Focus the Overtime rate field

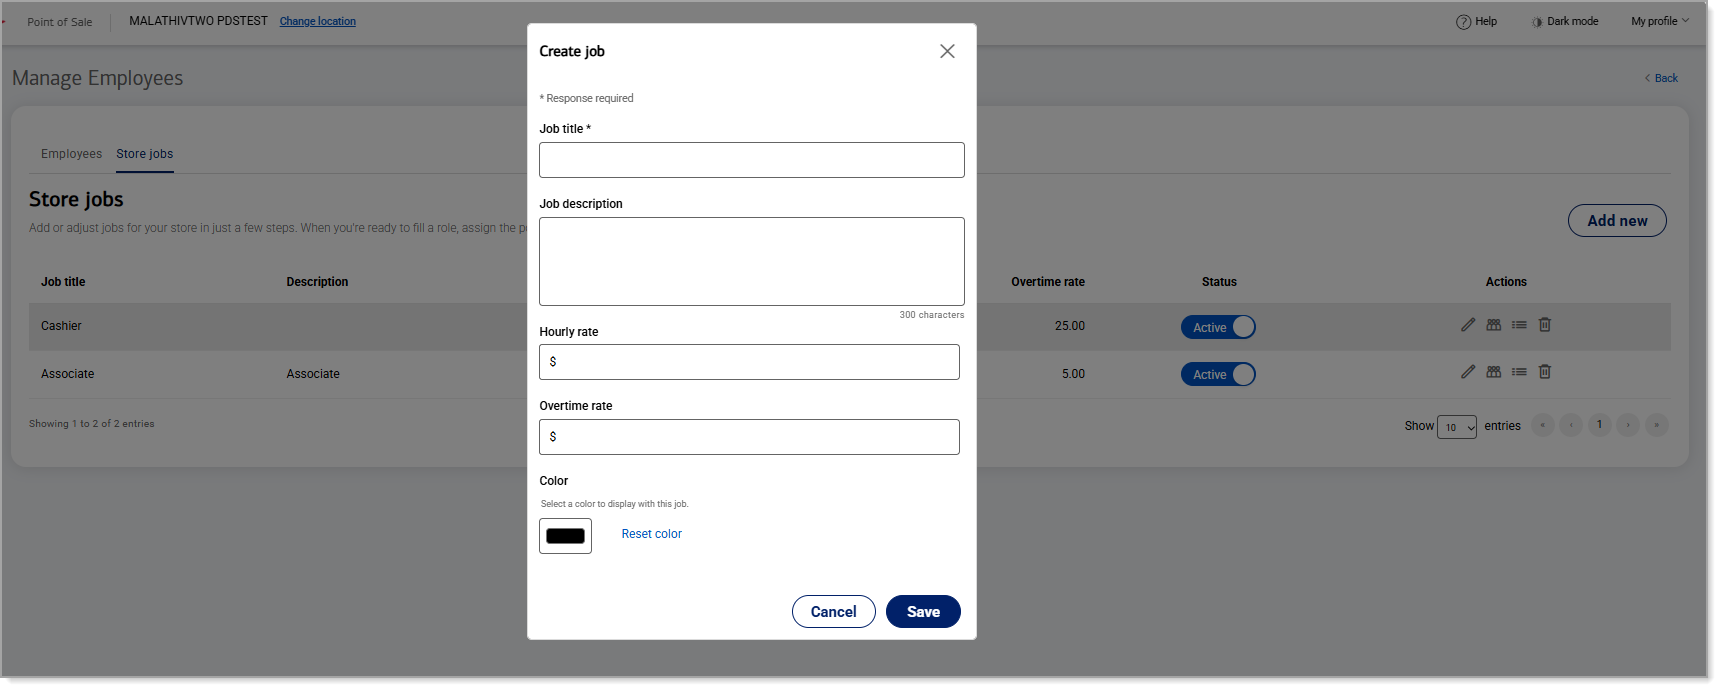pos(749,437)
